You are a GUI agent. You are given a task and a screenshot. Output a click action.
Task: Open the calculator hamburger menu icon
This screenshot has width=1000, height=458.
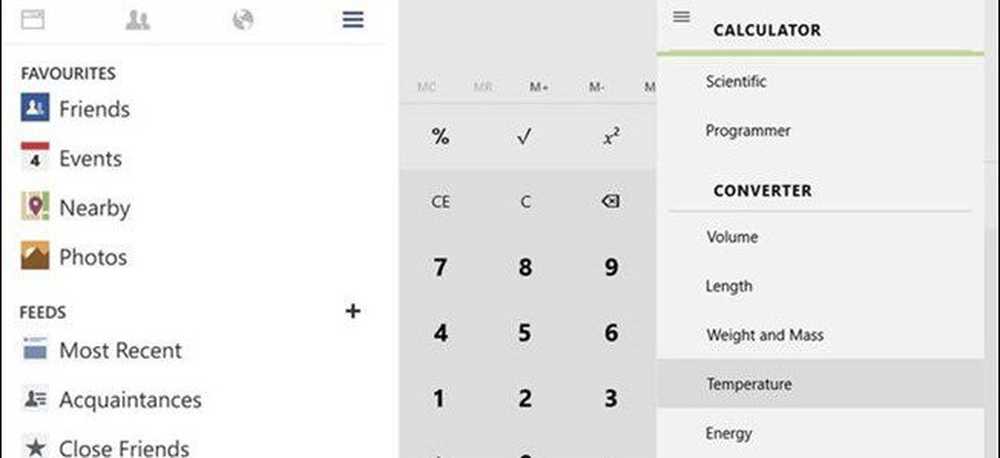681,17
